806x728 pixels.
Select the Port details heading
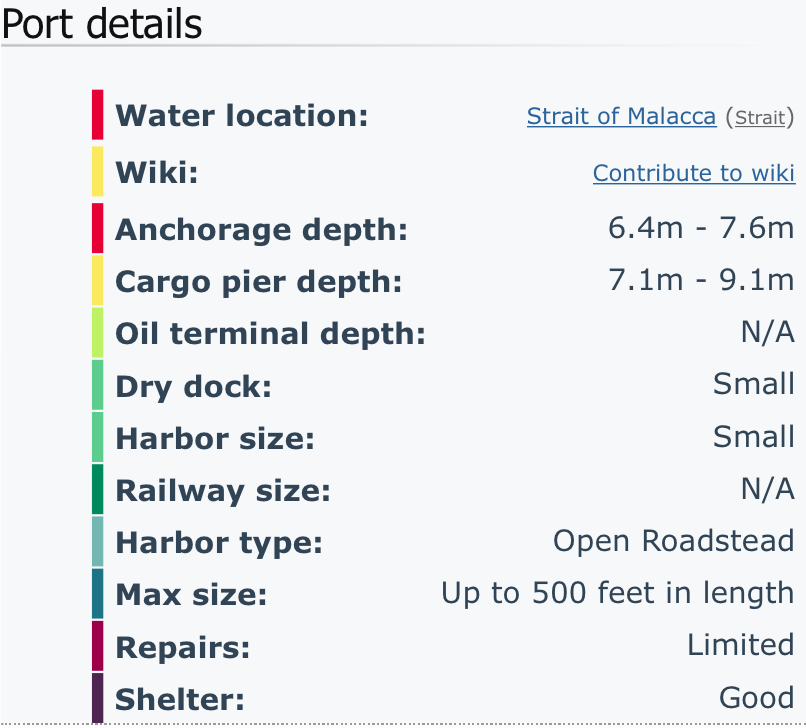point(102,25)
